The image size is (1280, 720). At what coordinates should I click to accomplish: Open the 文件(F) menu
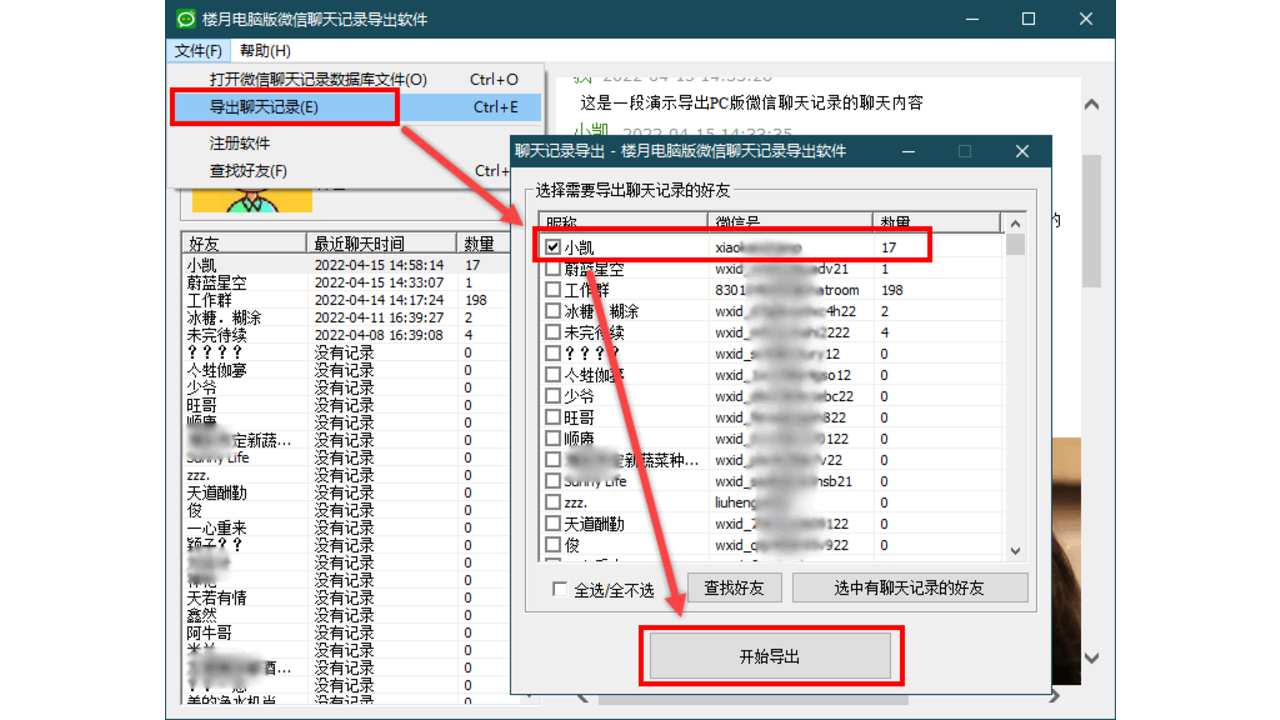click(x=198, y=50)
